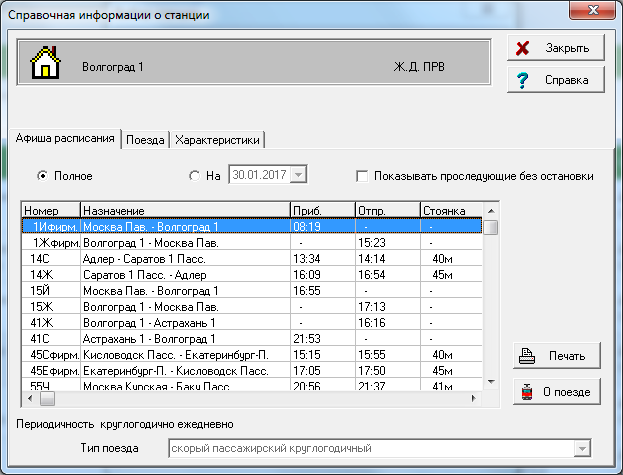623x475 pixels.
Task: Enable Показывать проследующие без остановки checkbox
Action: 362,176
